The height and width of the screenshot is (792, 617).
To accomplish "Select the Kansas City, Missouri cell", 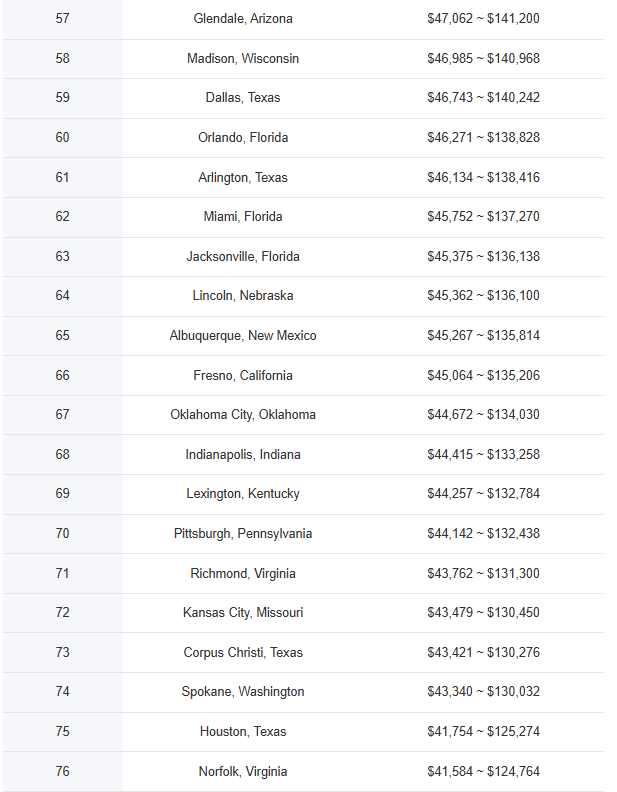I will pos(243,613).
